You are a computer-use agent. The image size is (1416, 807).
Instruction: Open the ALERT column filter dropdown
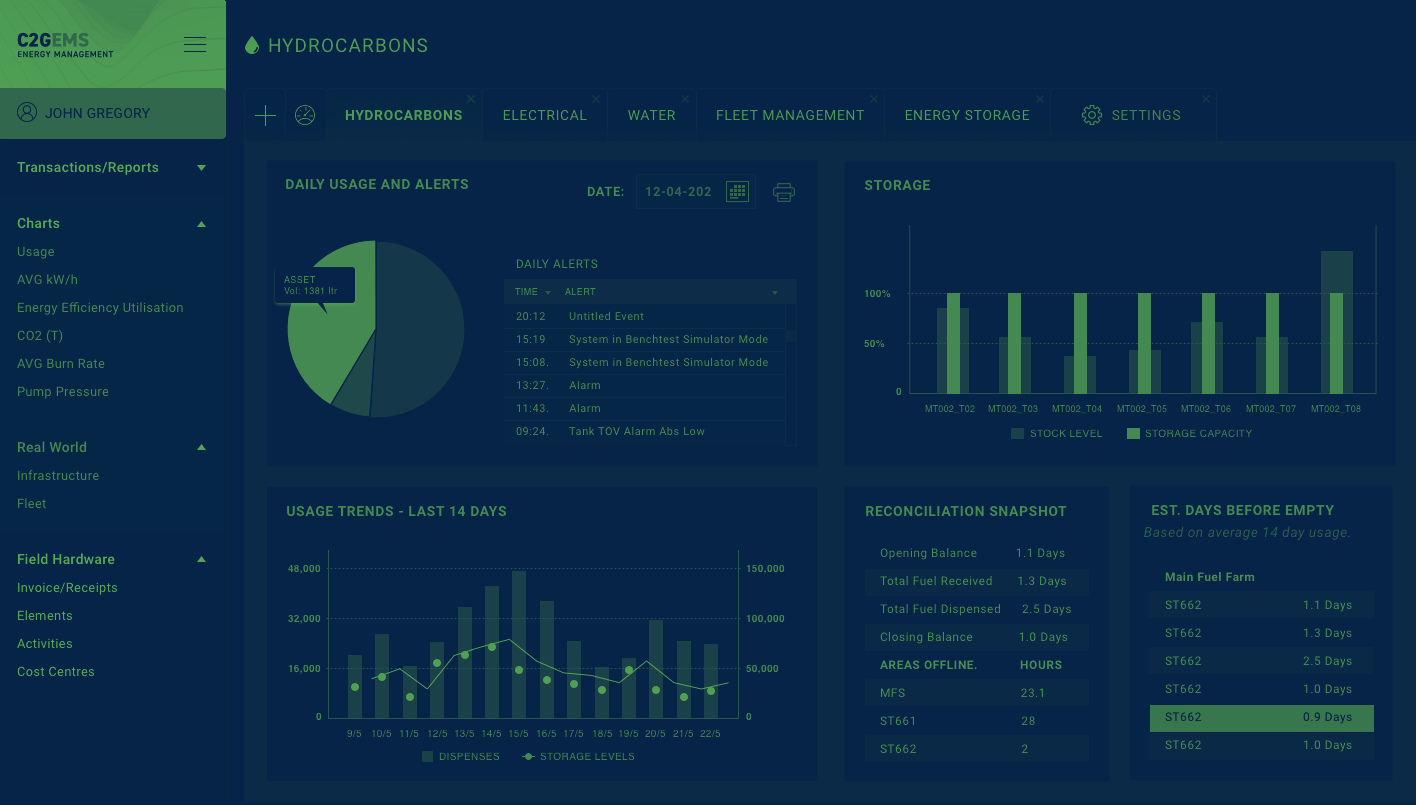click(775, 293)
